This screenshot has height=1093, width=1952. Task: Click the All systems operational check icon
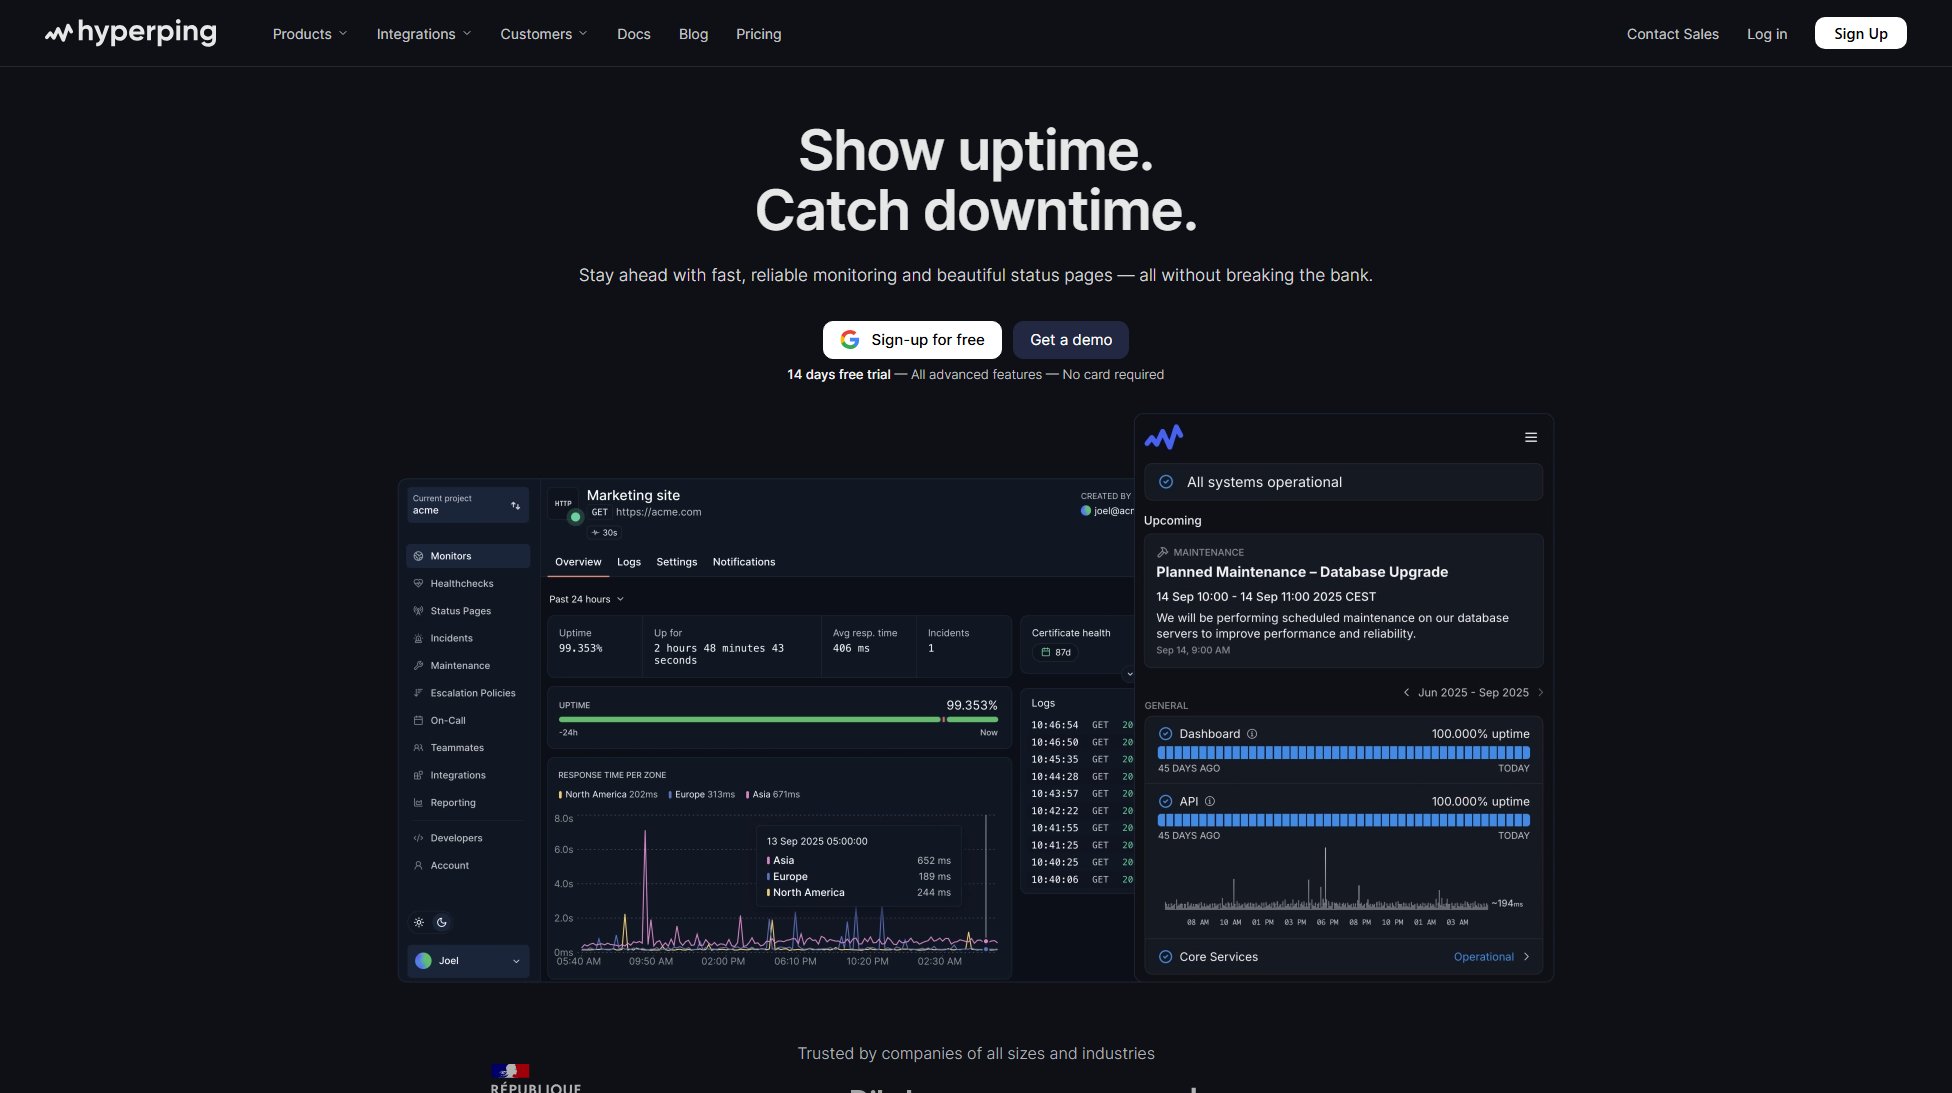1166,482
